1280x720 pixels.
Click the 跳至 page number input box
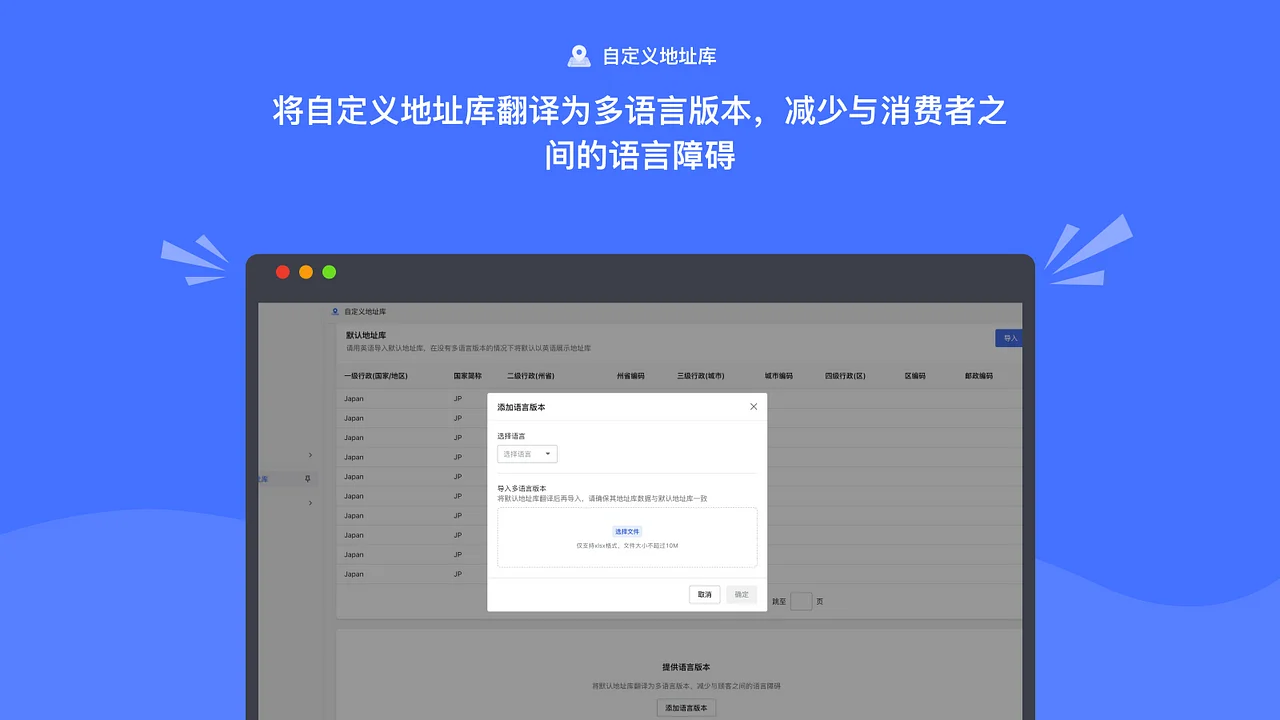pos(801,601)
